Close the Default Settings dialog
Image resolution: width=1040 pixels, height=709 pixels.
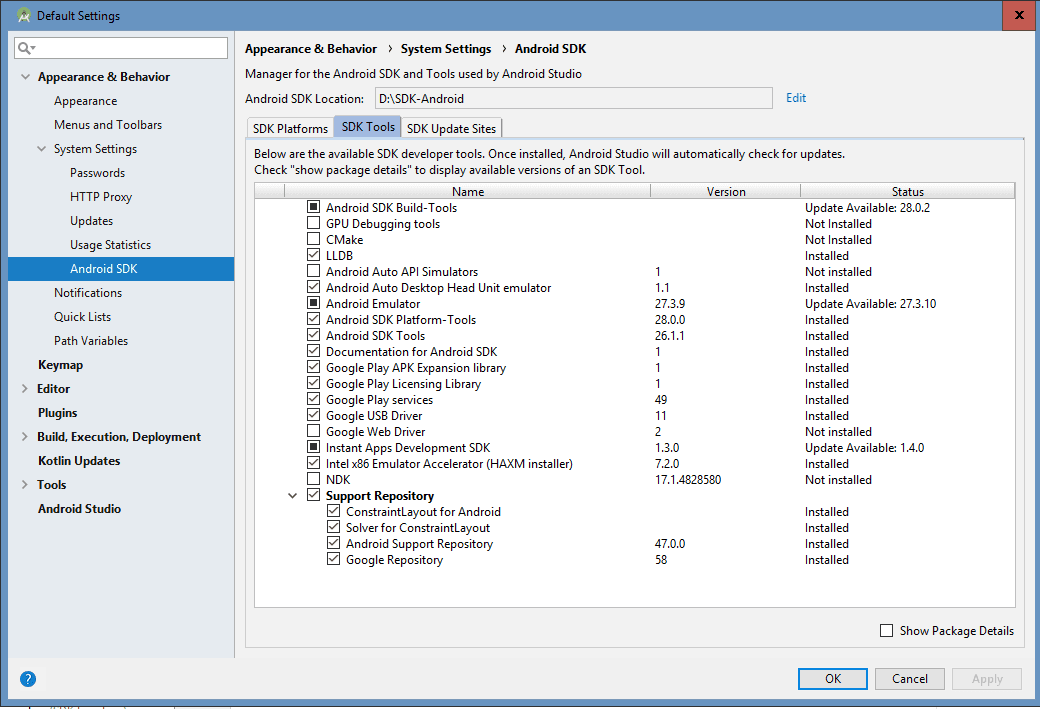tap(1019, 15)
